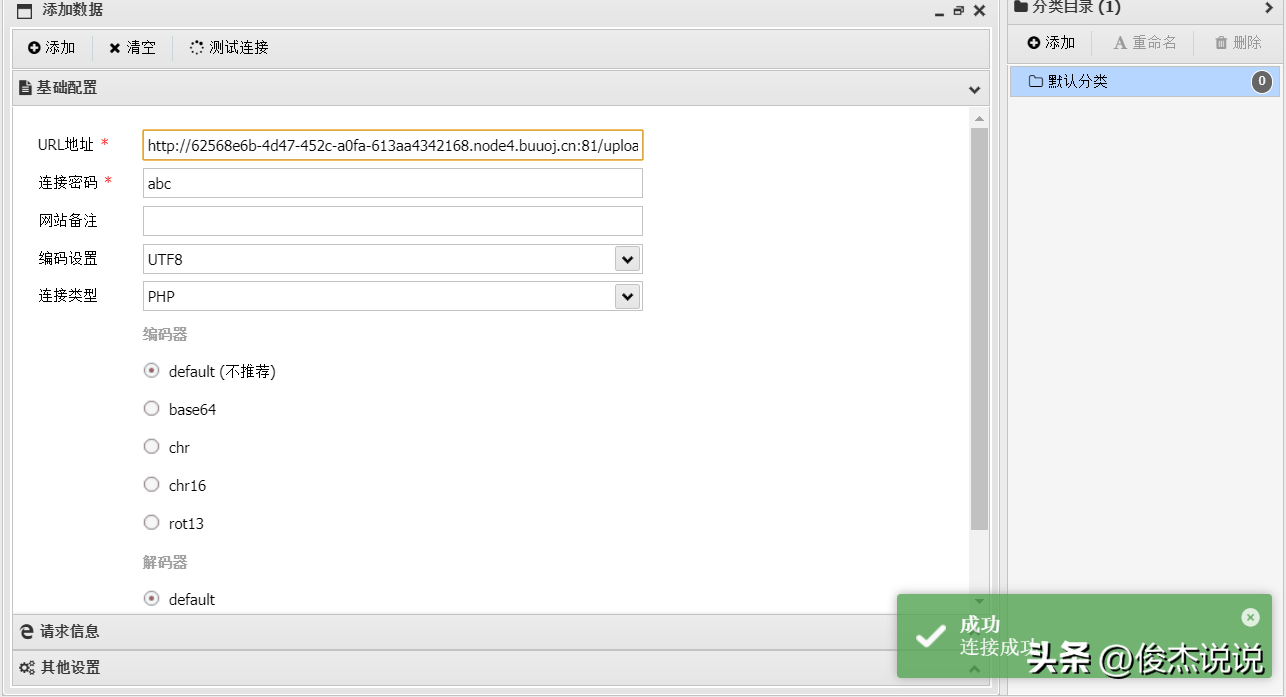Click the trash icon on 删除

(1221, 43)
